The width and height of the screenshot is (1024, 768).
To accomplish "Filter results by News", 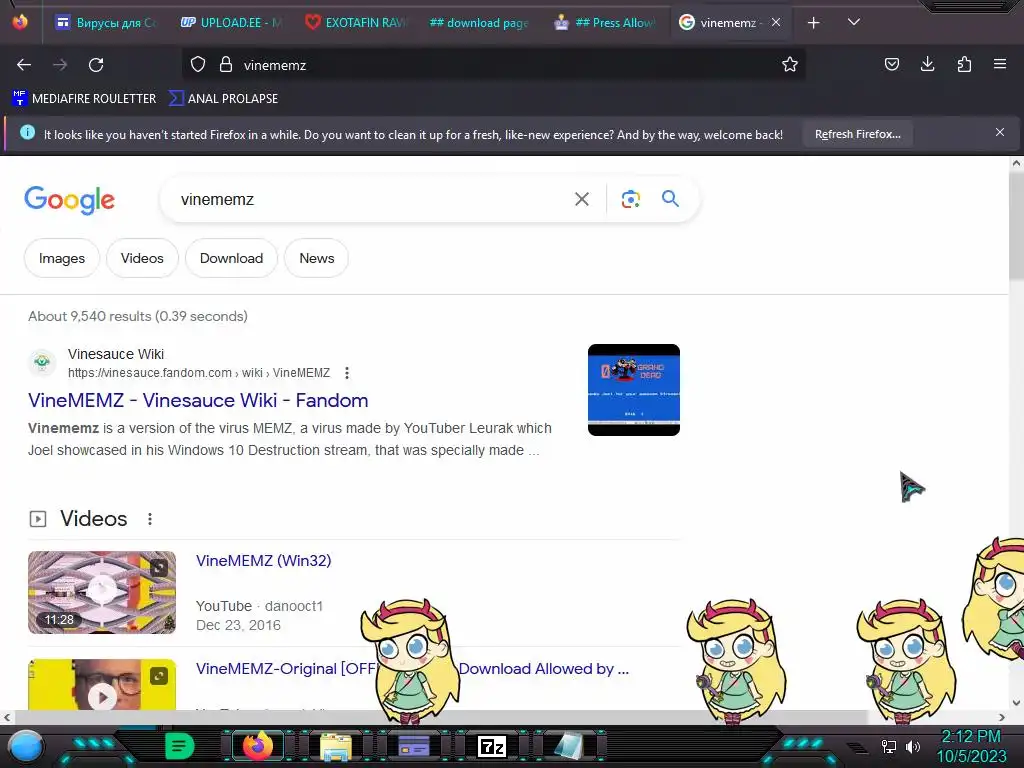I will (x=317, y=258).
